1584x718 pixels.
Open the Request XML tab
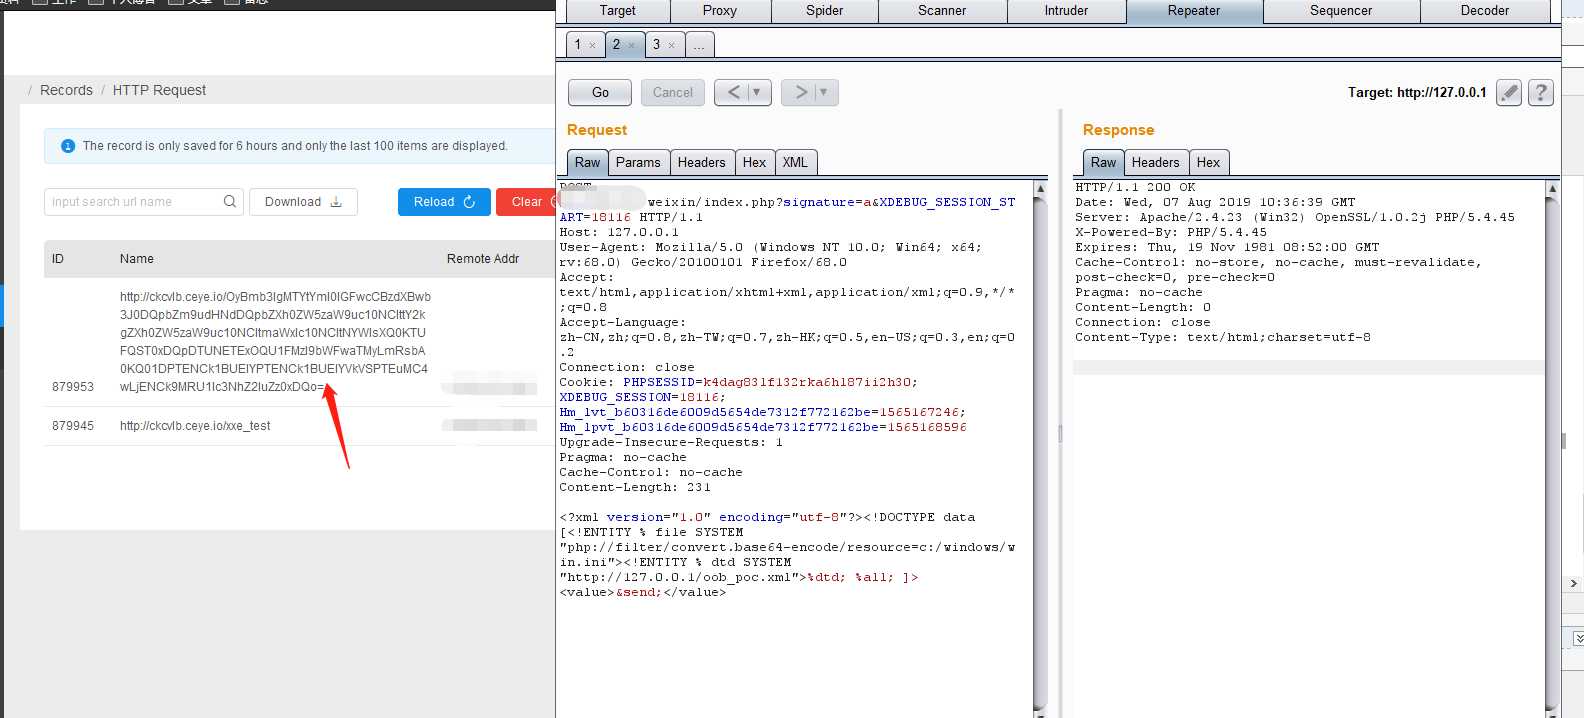pyautogui.click(x=795, y=162)
